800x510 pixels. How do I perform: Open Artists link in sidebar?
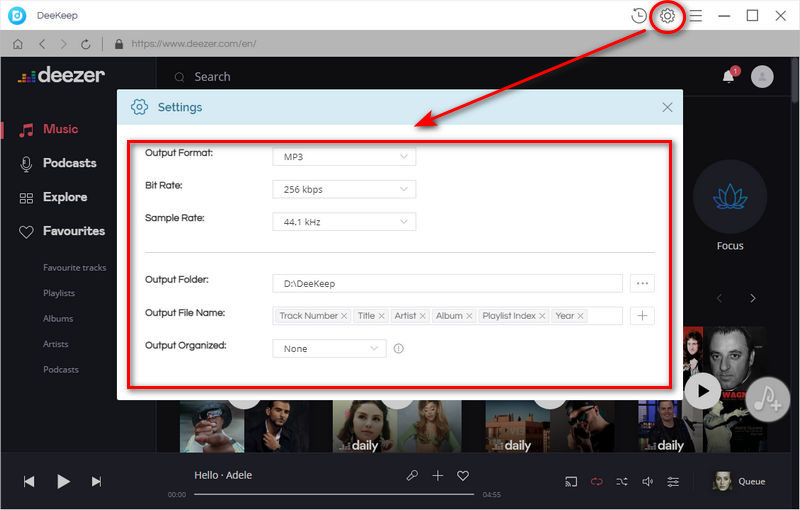(56, 344)
